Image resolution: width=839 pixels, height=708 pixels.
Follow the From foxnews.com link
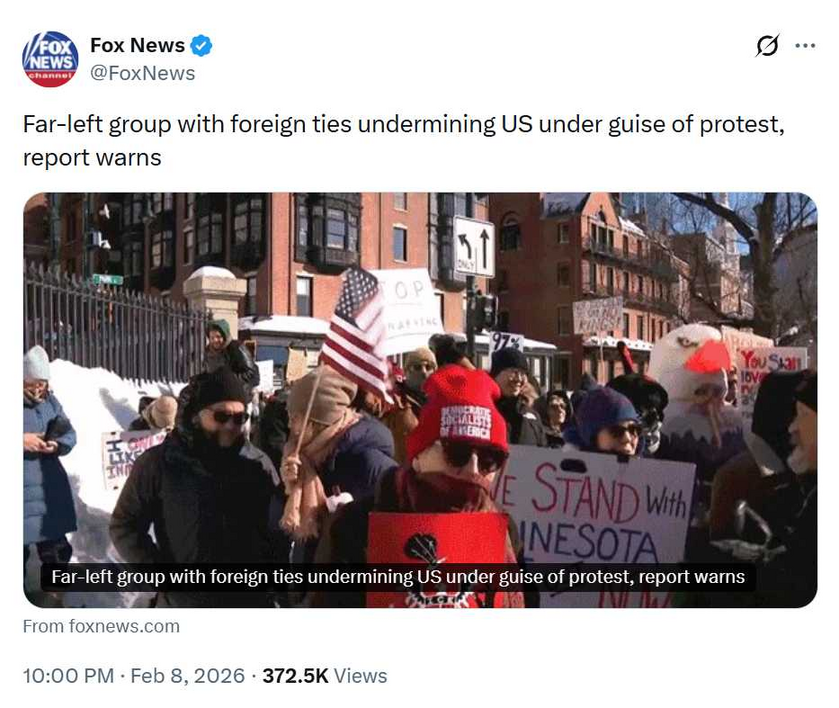coord(101,626)
